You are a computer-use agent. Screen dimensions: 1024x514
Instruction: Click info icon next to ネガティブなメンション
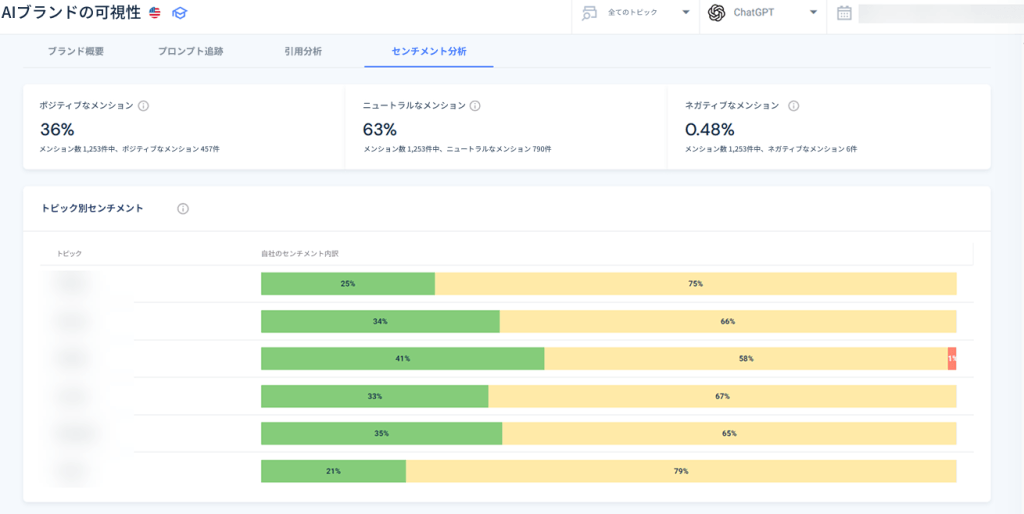(x=793, y=105)
